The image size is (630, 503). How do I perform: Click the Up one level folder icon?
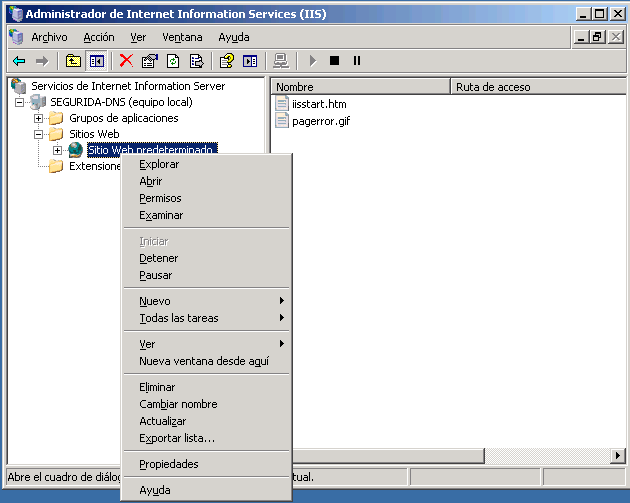(x=73, y=61)
